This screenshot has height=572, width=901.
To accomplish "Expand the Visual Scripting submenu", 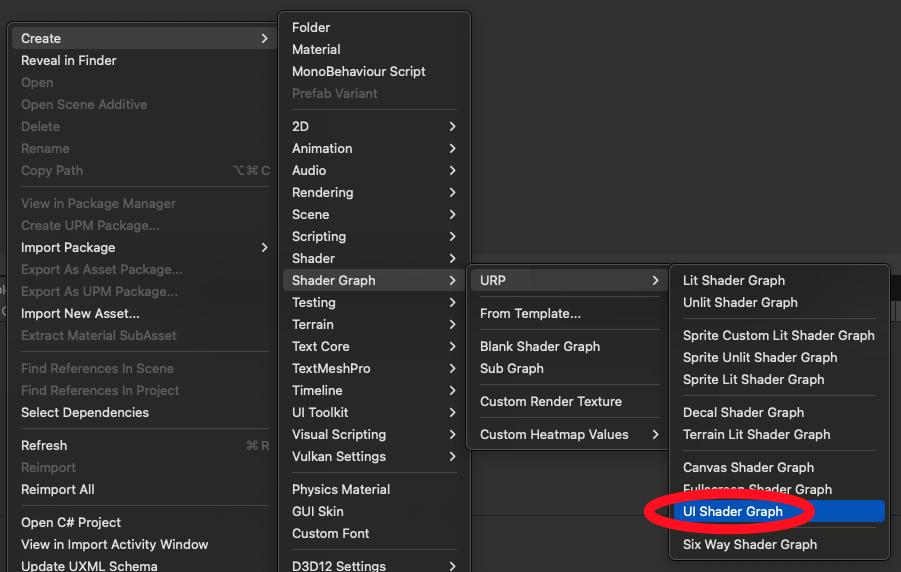I will [374, 435].
